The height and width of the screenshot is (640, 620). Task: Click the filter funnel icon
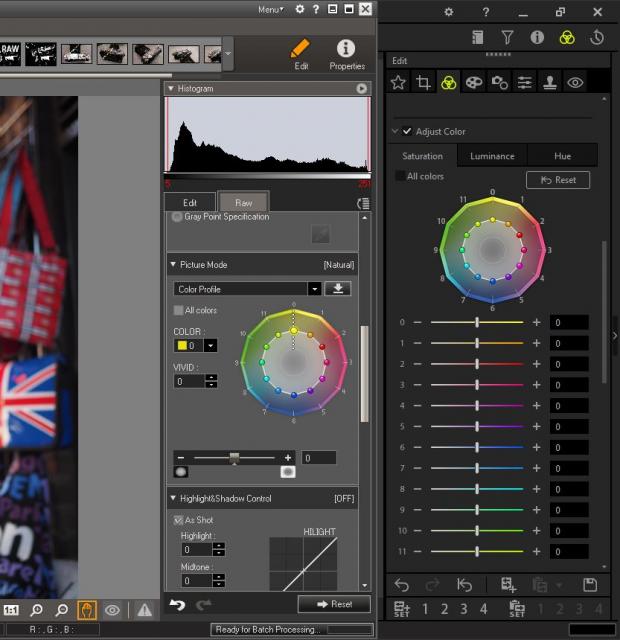pos(507,38)
